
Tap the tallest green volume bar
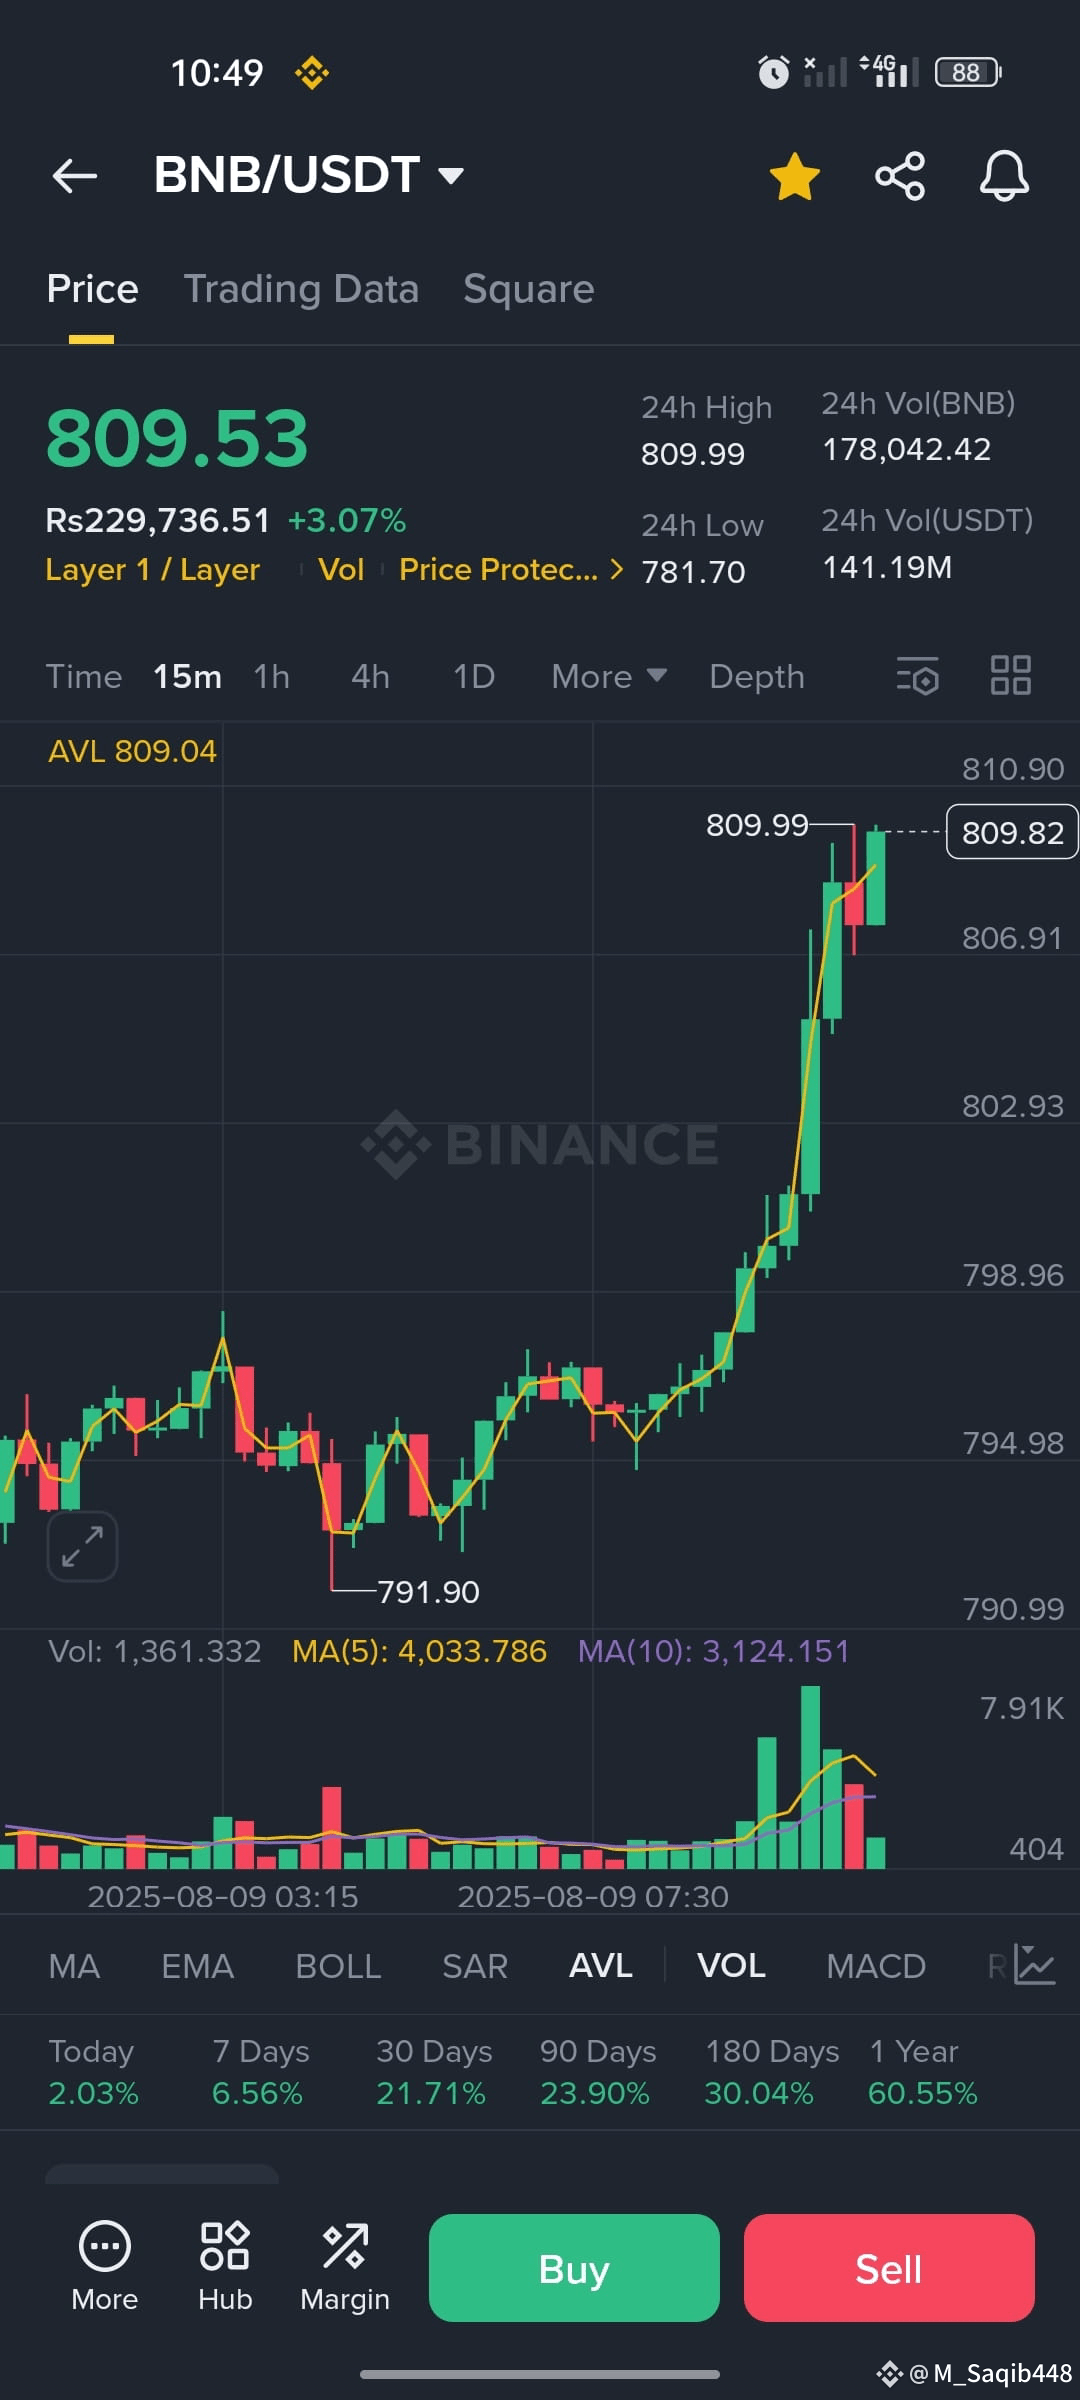click(810, 1777)
